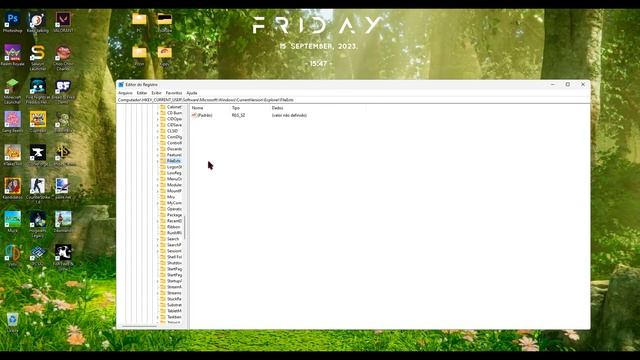This screenshot has height=360, width=640.
Task: Select the (Padrão) value name
Action: tap(205, 116)
